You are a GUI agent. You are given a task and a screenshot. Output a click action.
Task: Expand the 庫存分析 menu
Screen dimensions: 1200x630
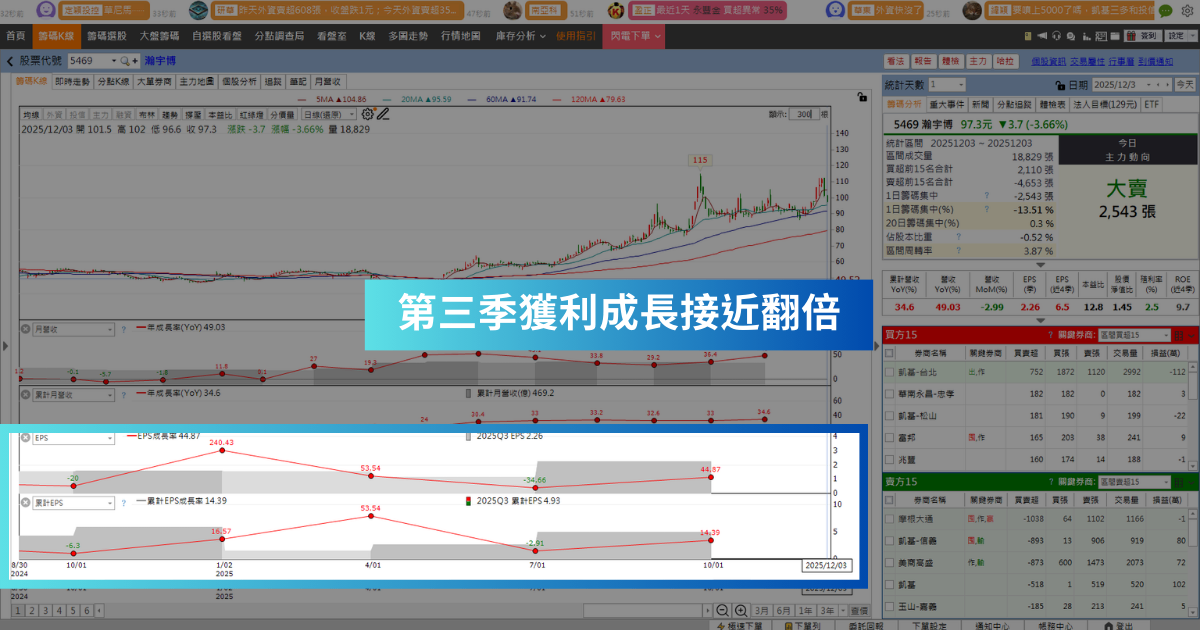coord(520,36)
